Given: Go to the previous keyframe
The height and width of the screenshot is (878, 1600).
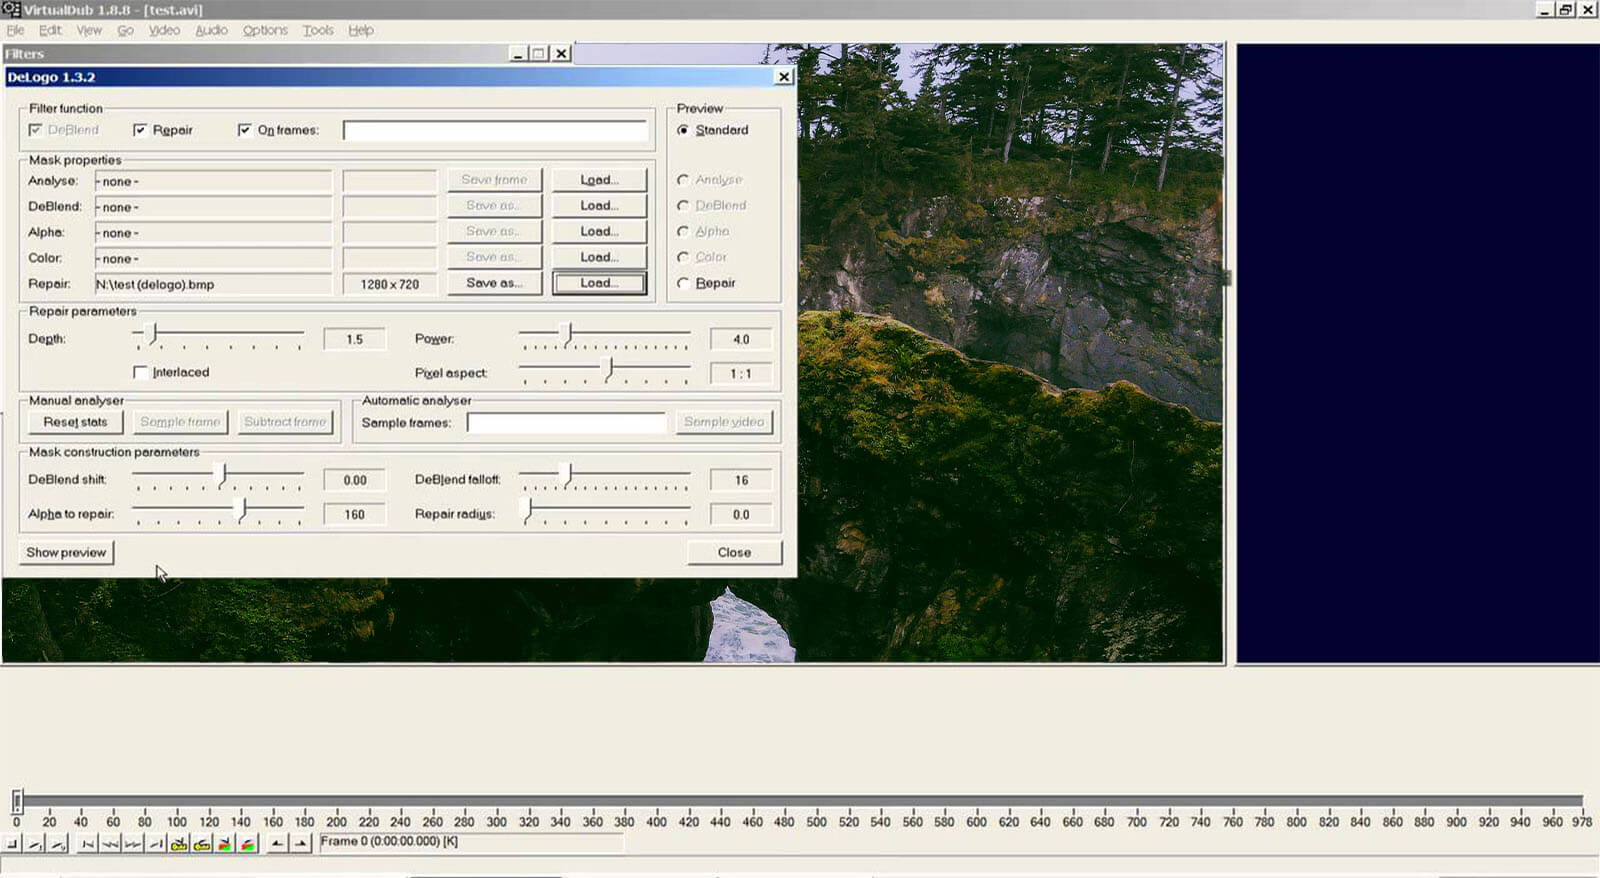Looking at the screenshot, I should [x=179, y=844].
